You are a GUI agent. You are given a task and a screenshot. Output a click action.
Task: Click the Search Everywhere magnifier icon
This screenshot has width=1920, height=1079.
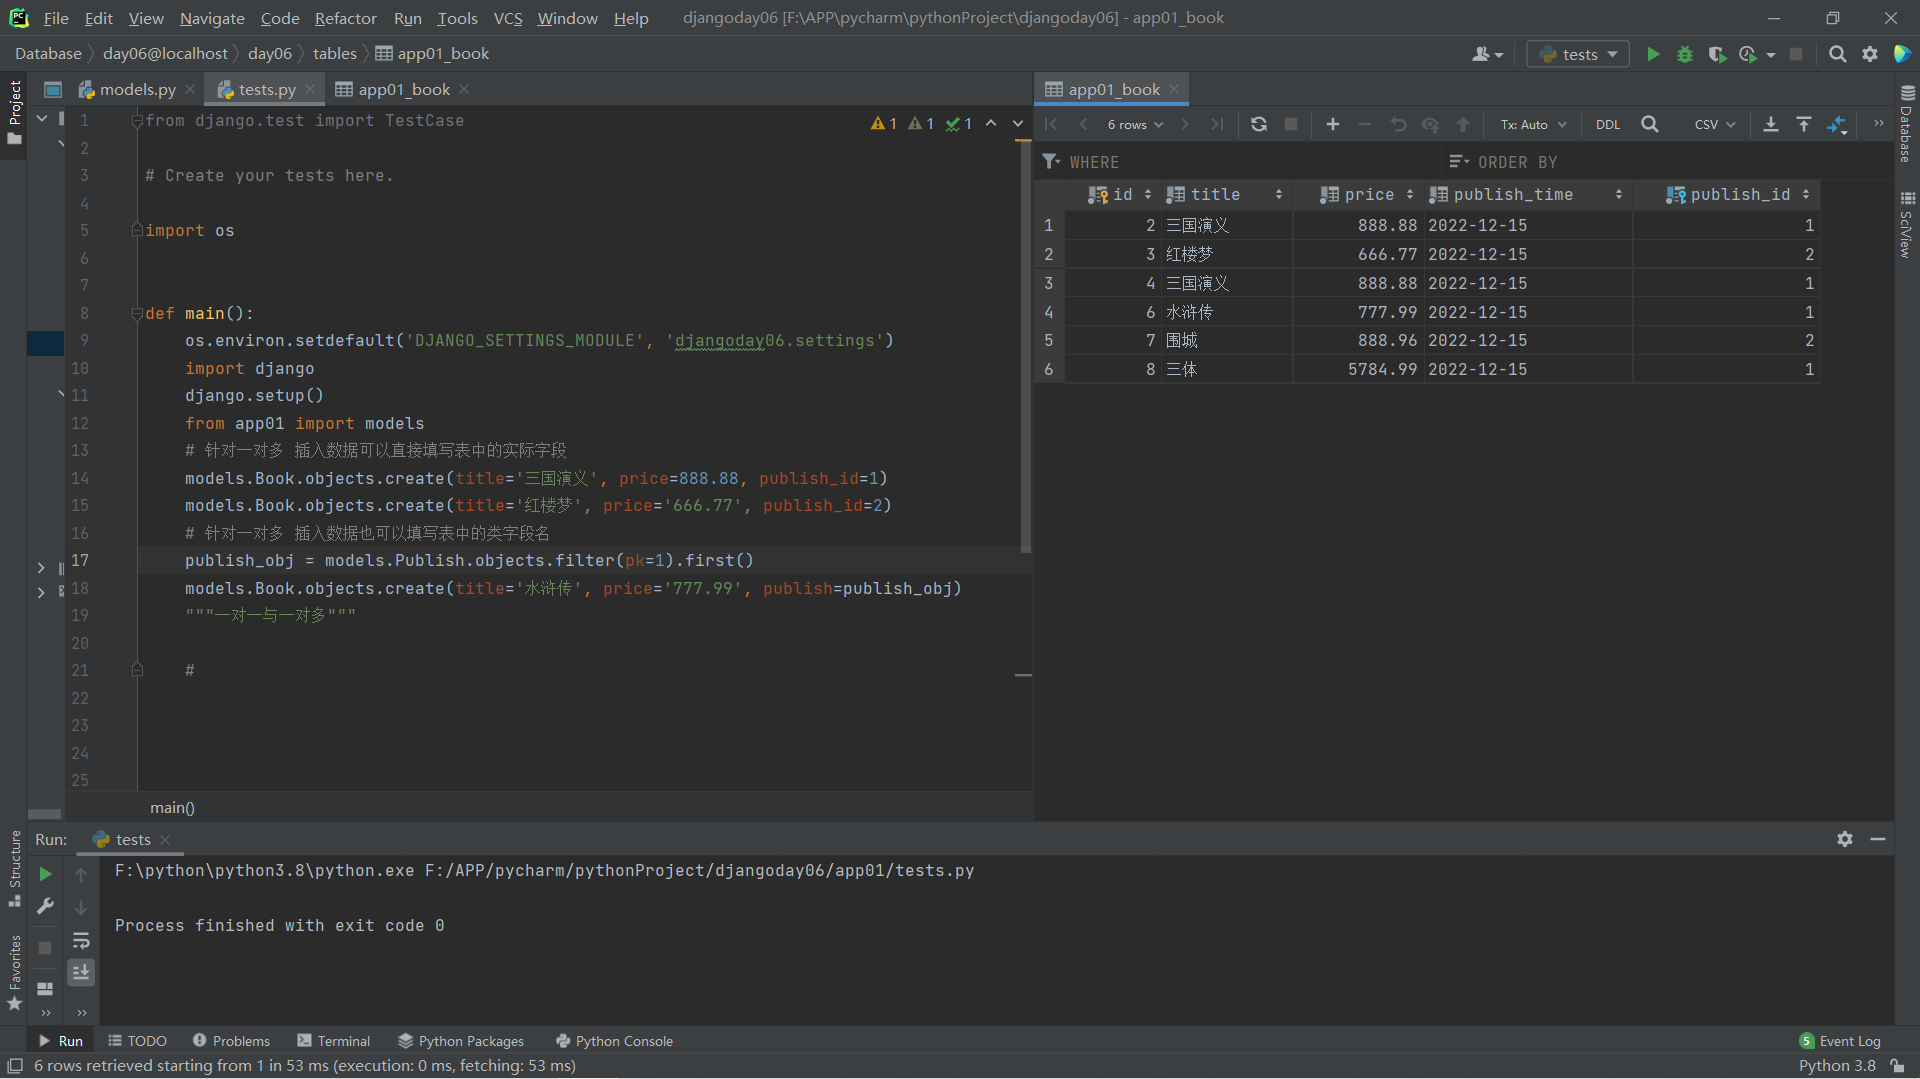[x=1837, y=54]
